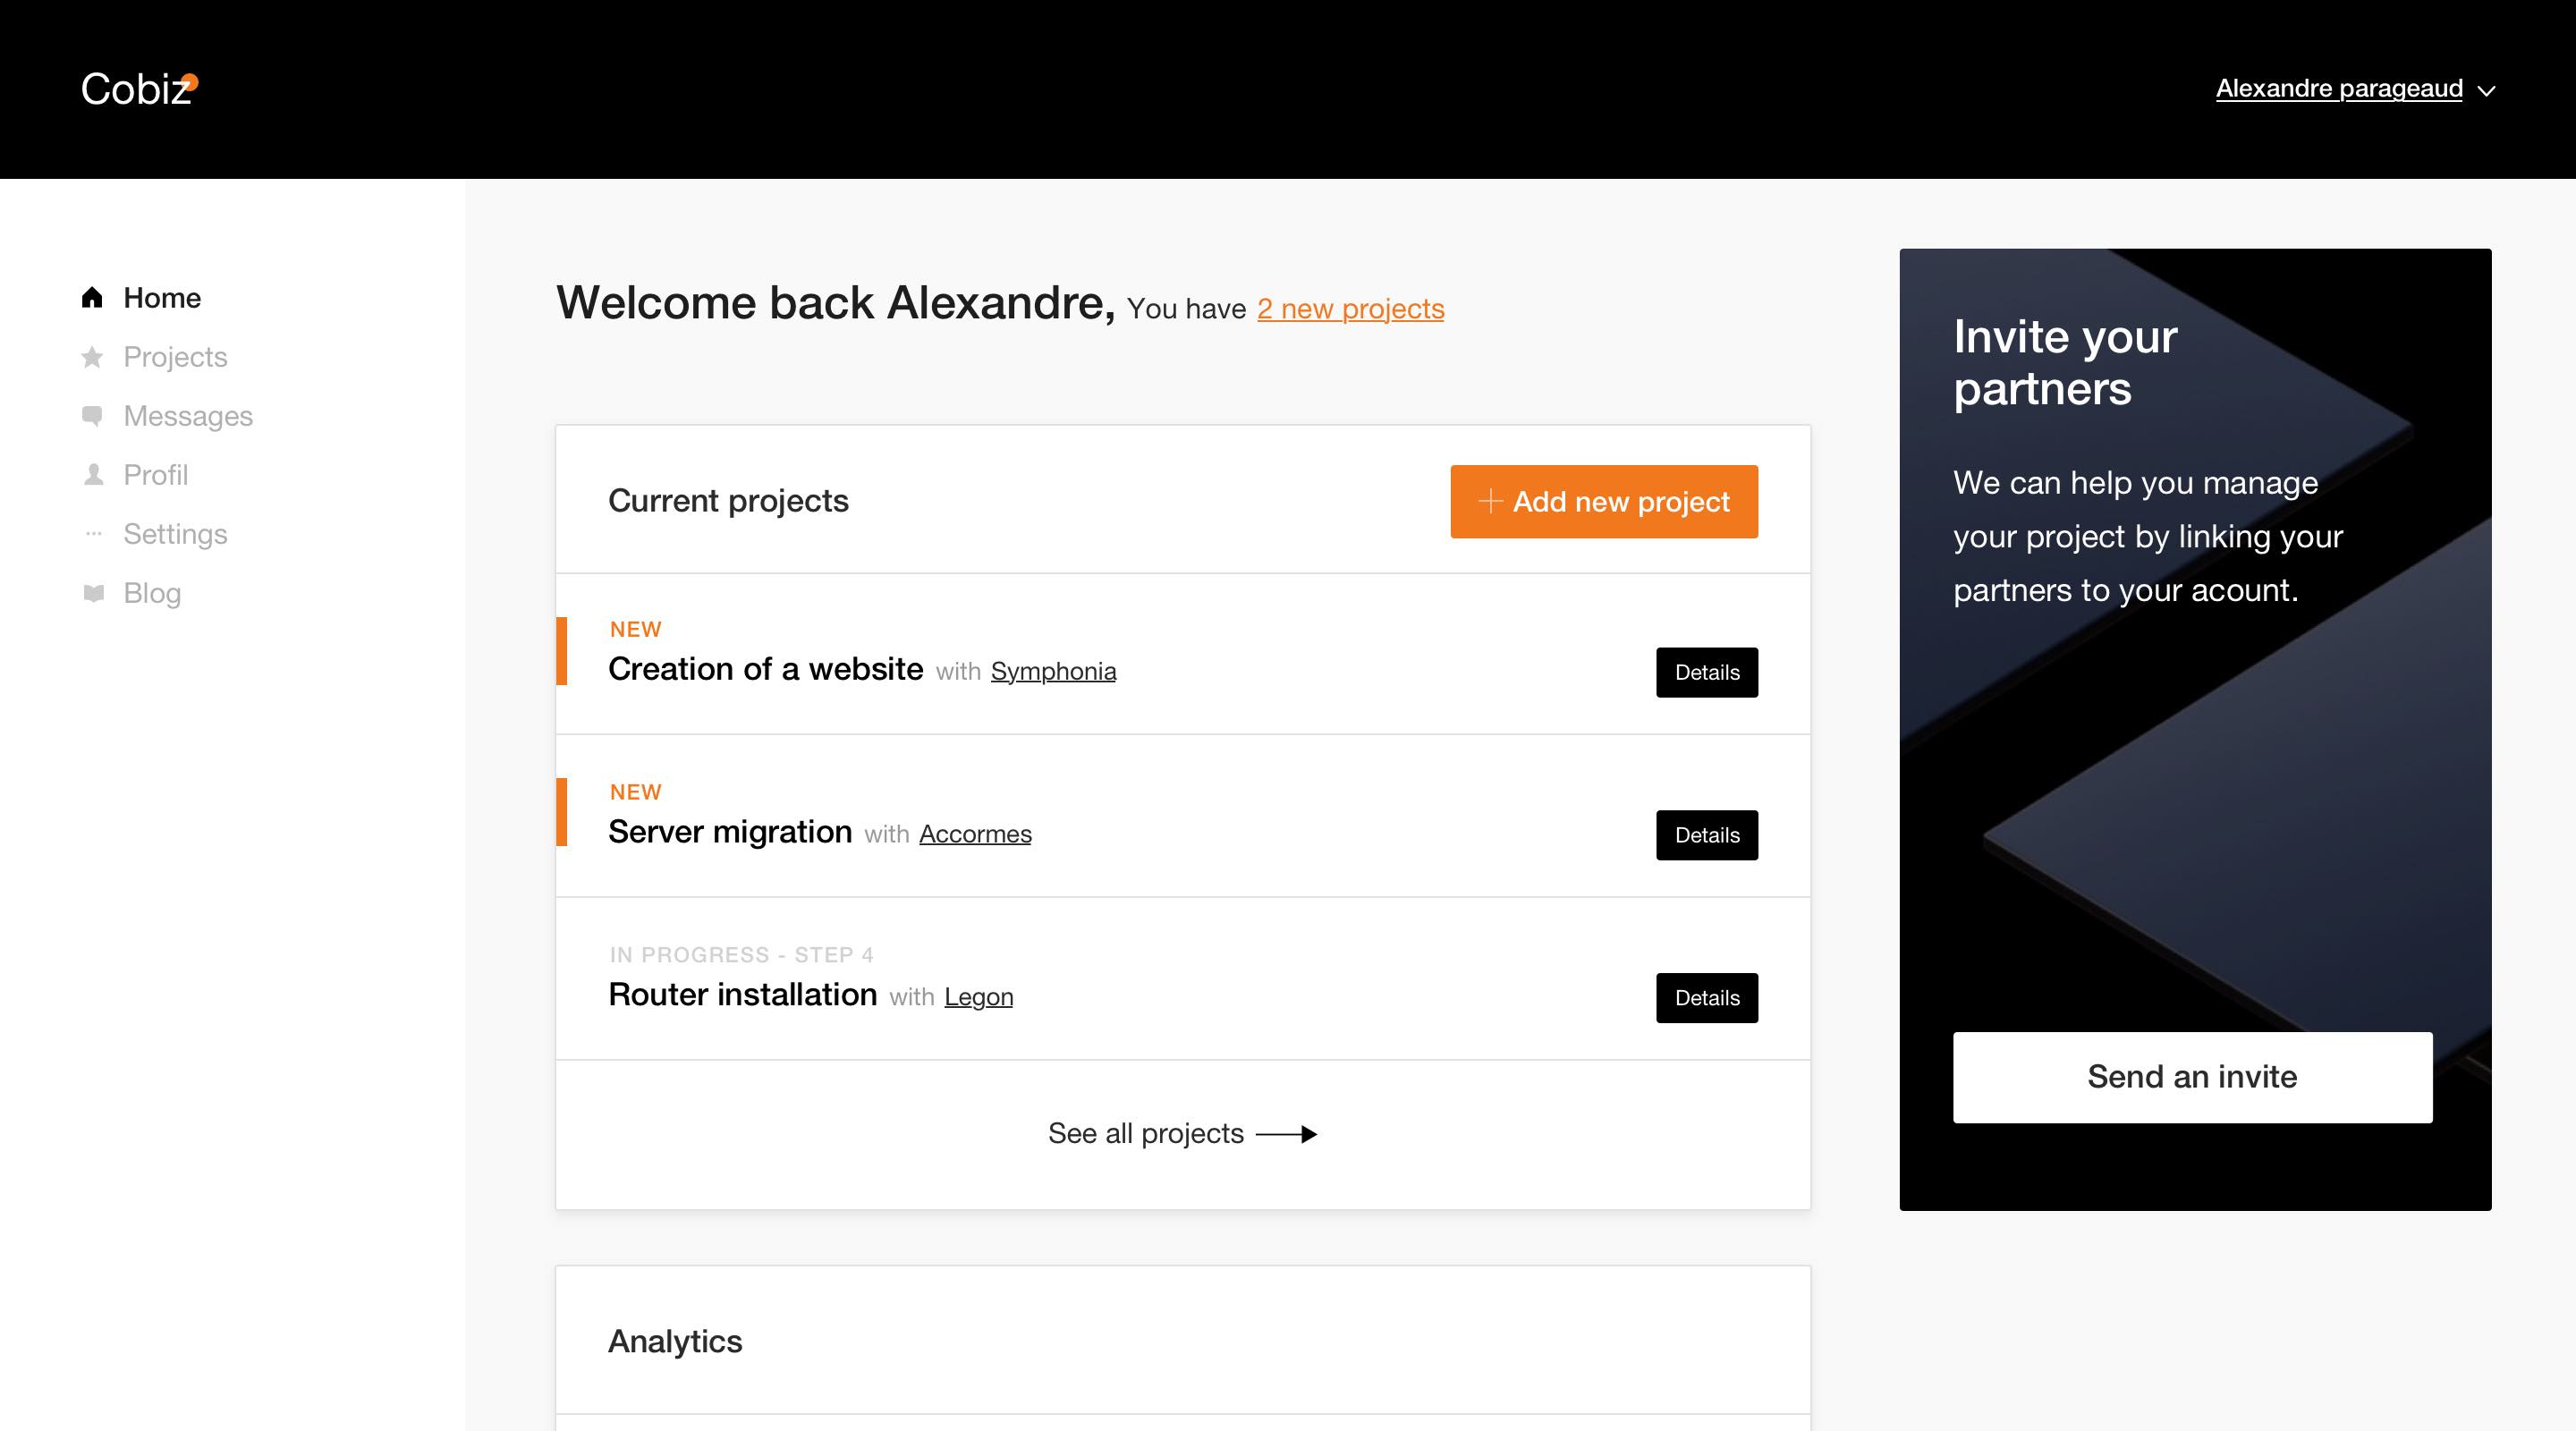Open Details for Creation of a website
This screenshot has height=1431, width=2576.
[1706, 672]
